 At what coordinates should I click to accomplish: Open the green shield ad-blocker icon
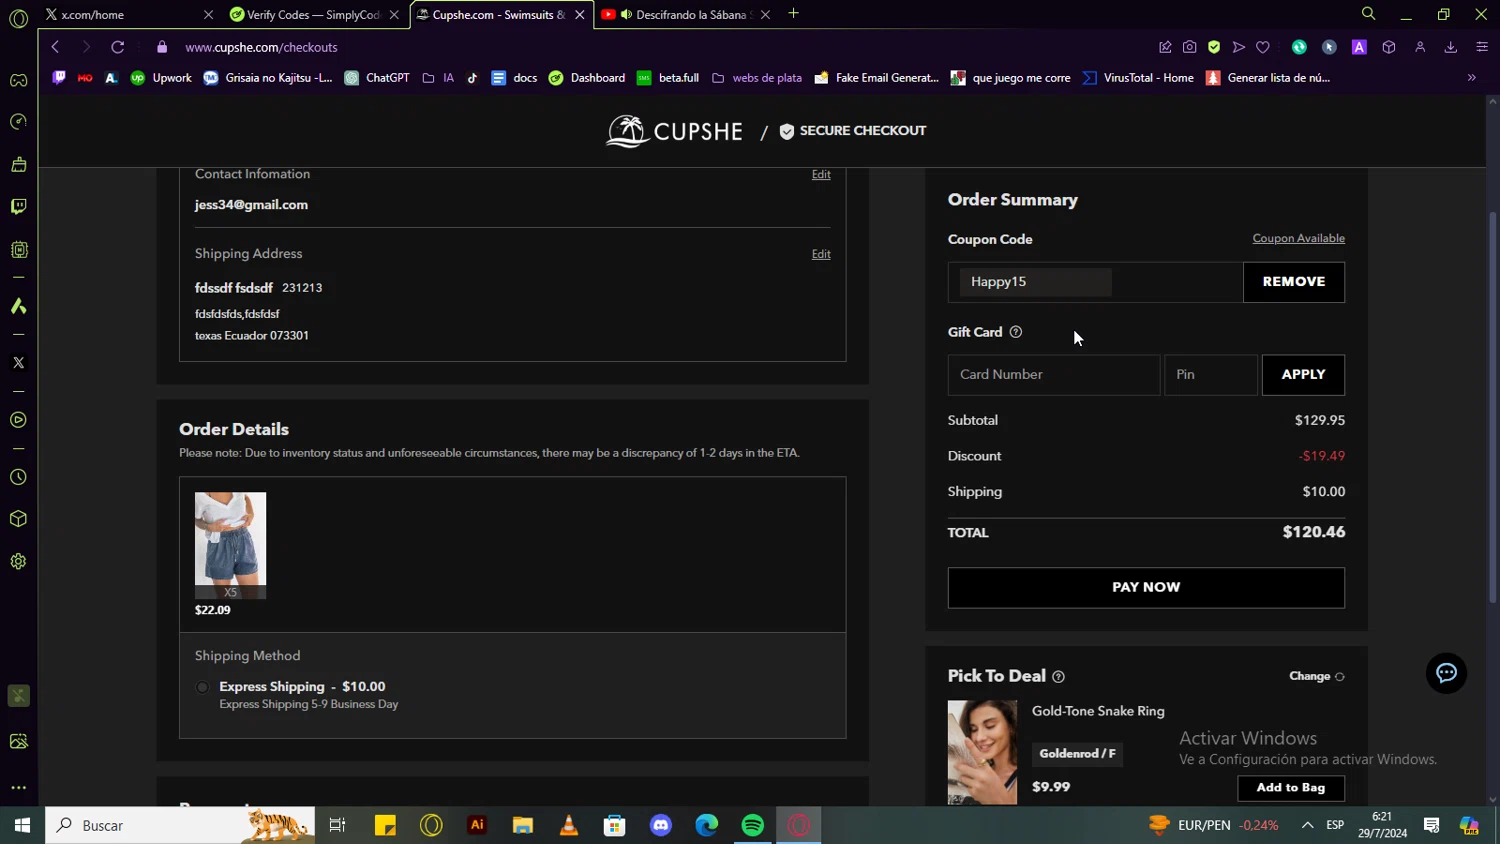[x=1214, y=47]
